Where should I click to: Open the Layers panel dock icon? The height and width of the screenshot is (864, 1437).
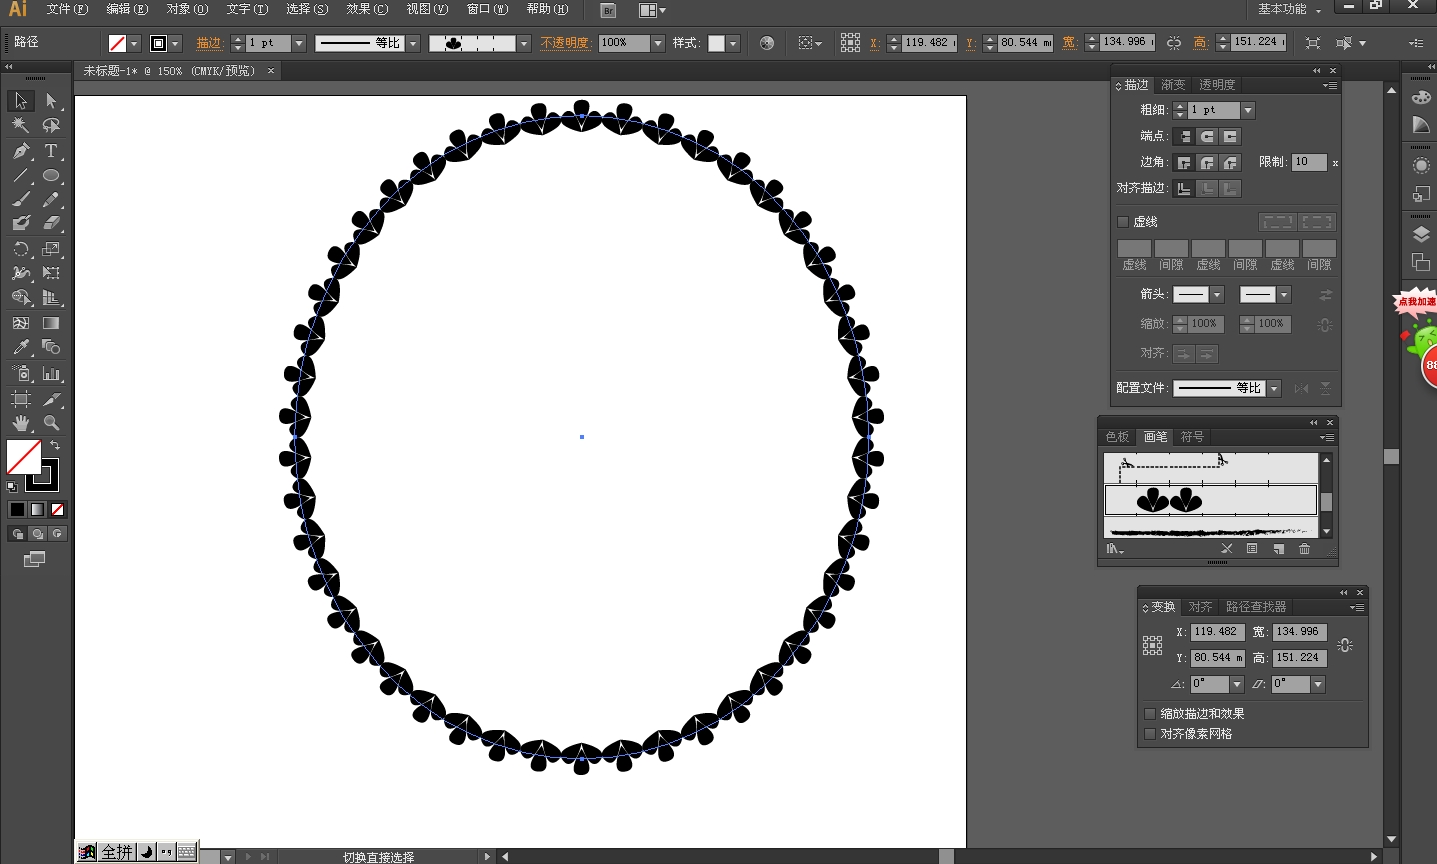tap(1421, 234)
